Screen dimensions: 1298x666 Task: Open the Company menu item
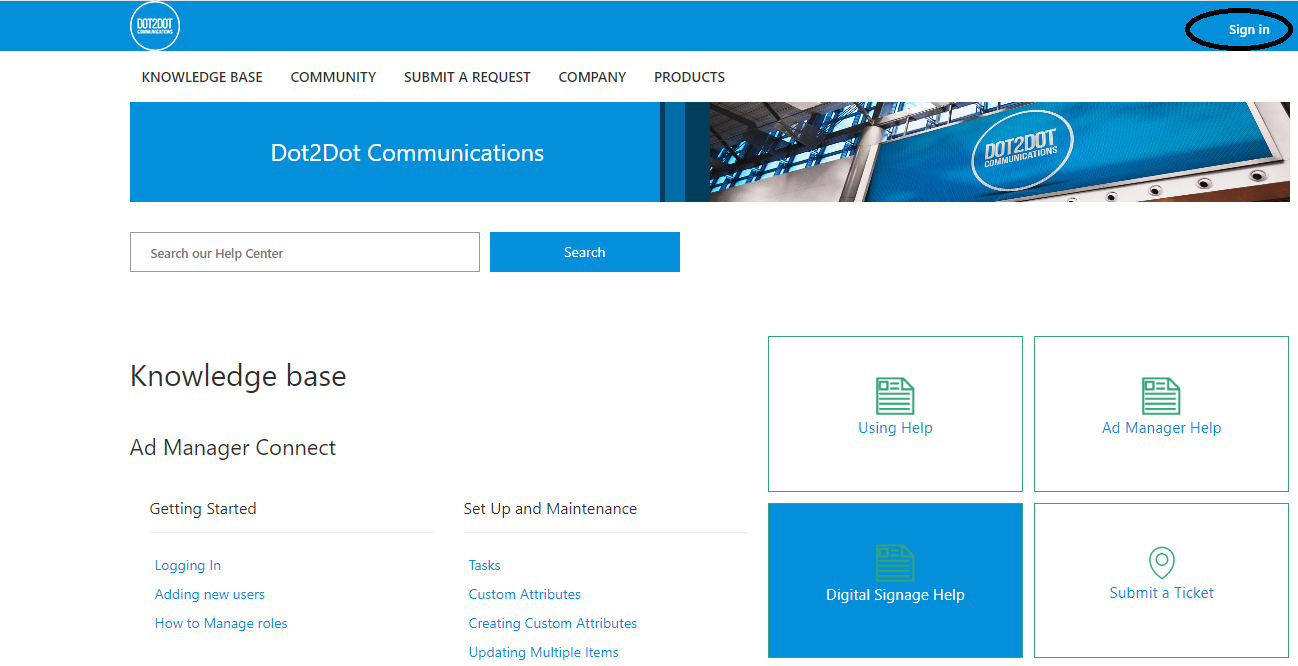(x=592, y=77)
